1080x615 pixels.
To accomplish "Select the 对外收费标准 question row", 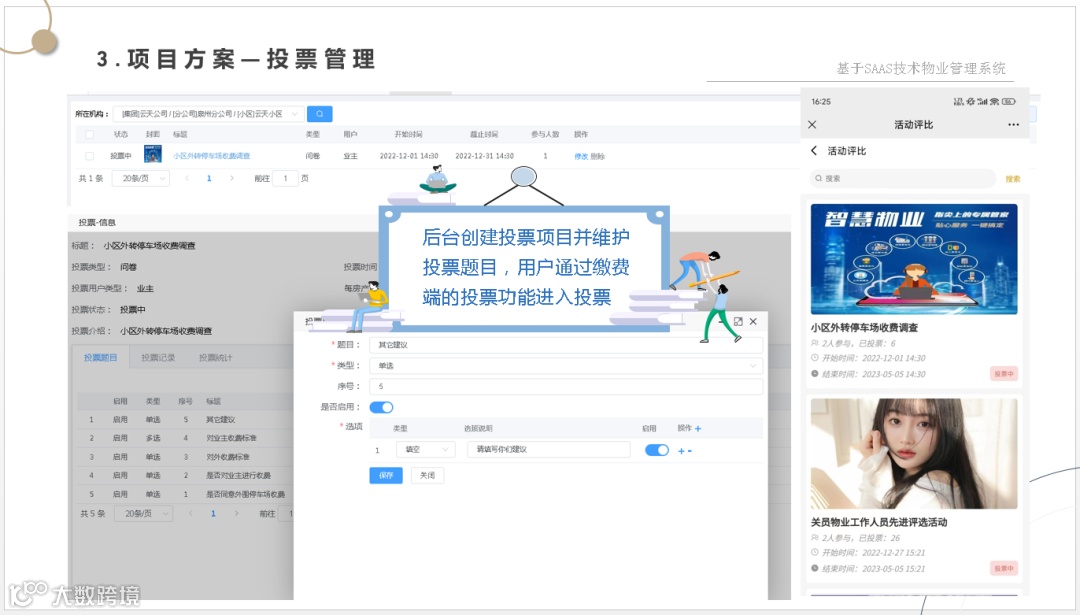I will click(185, 457).
